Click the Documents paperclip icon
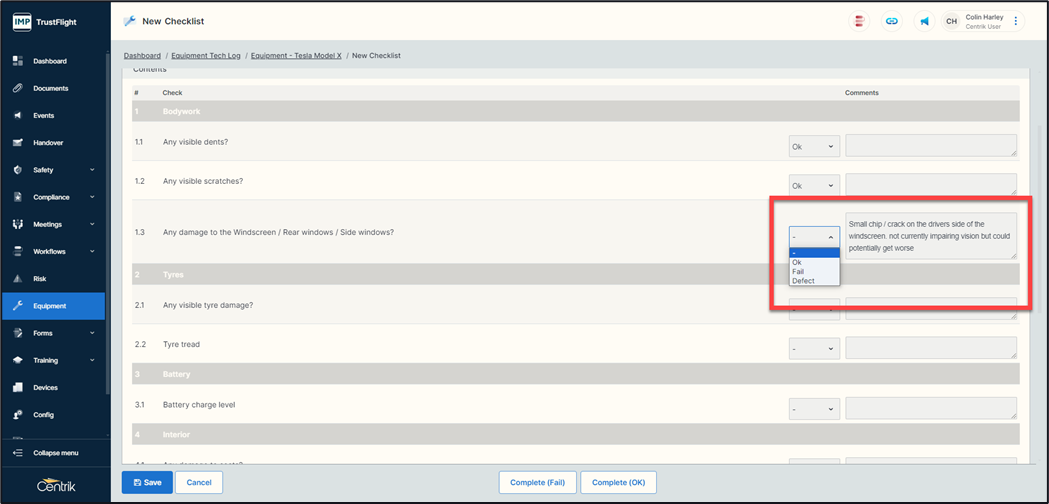This screenshot has width=1049, height=504. pos(18,88)
